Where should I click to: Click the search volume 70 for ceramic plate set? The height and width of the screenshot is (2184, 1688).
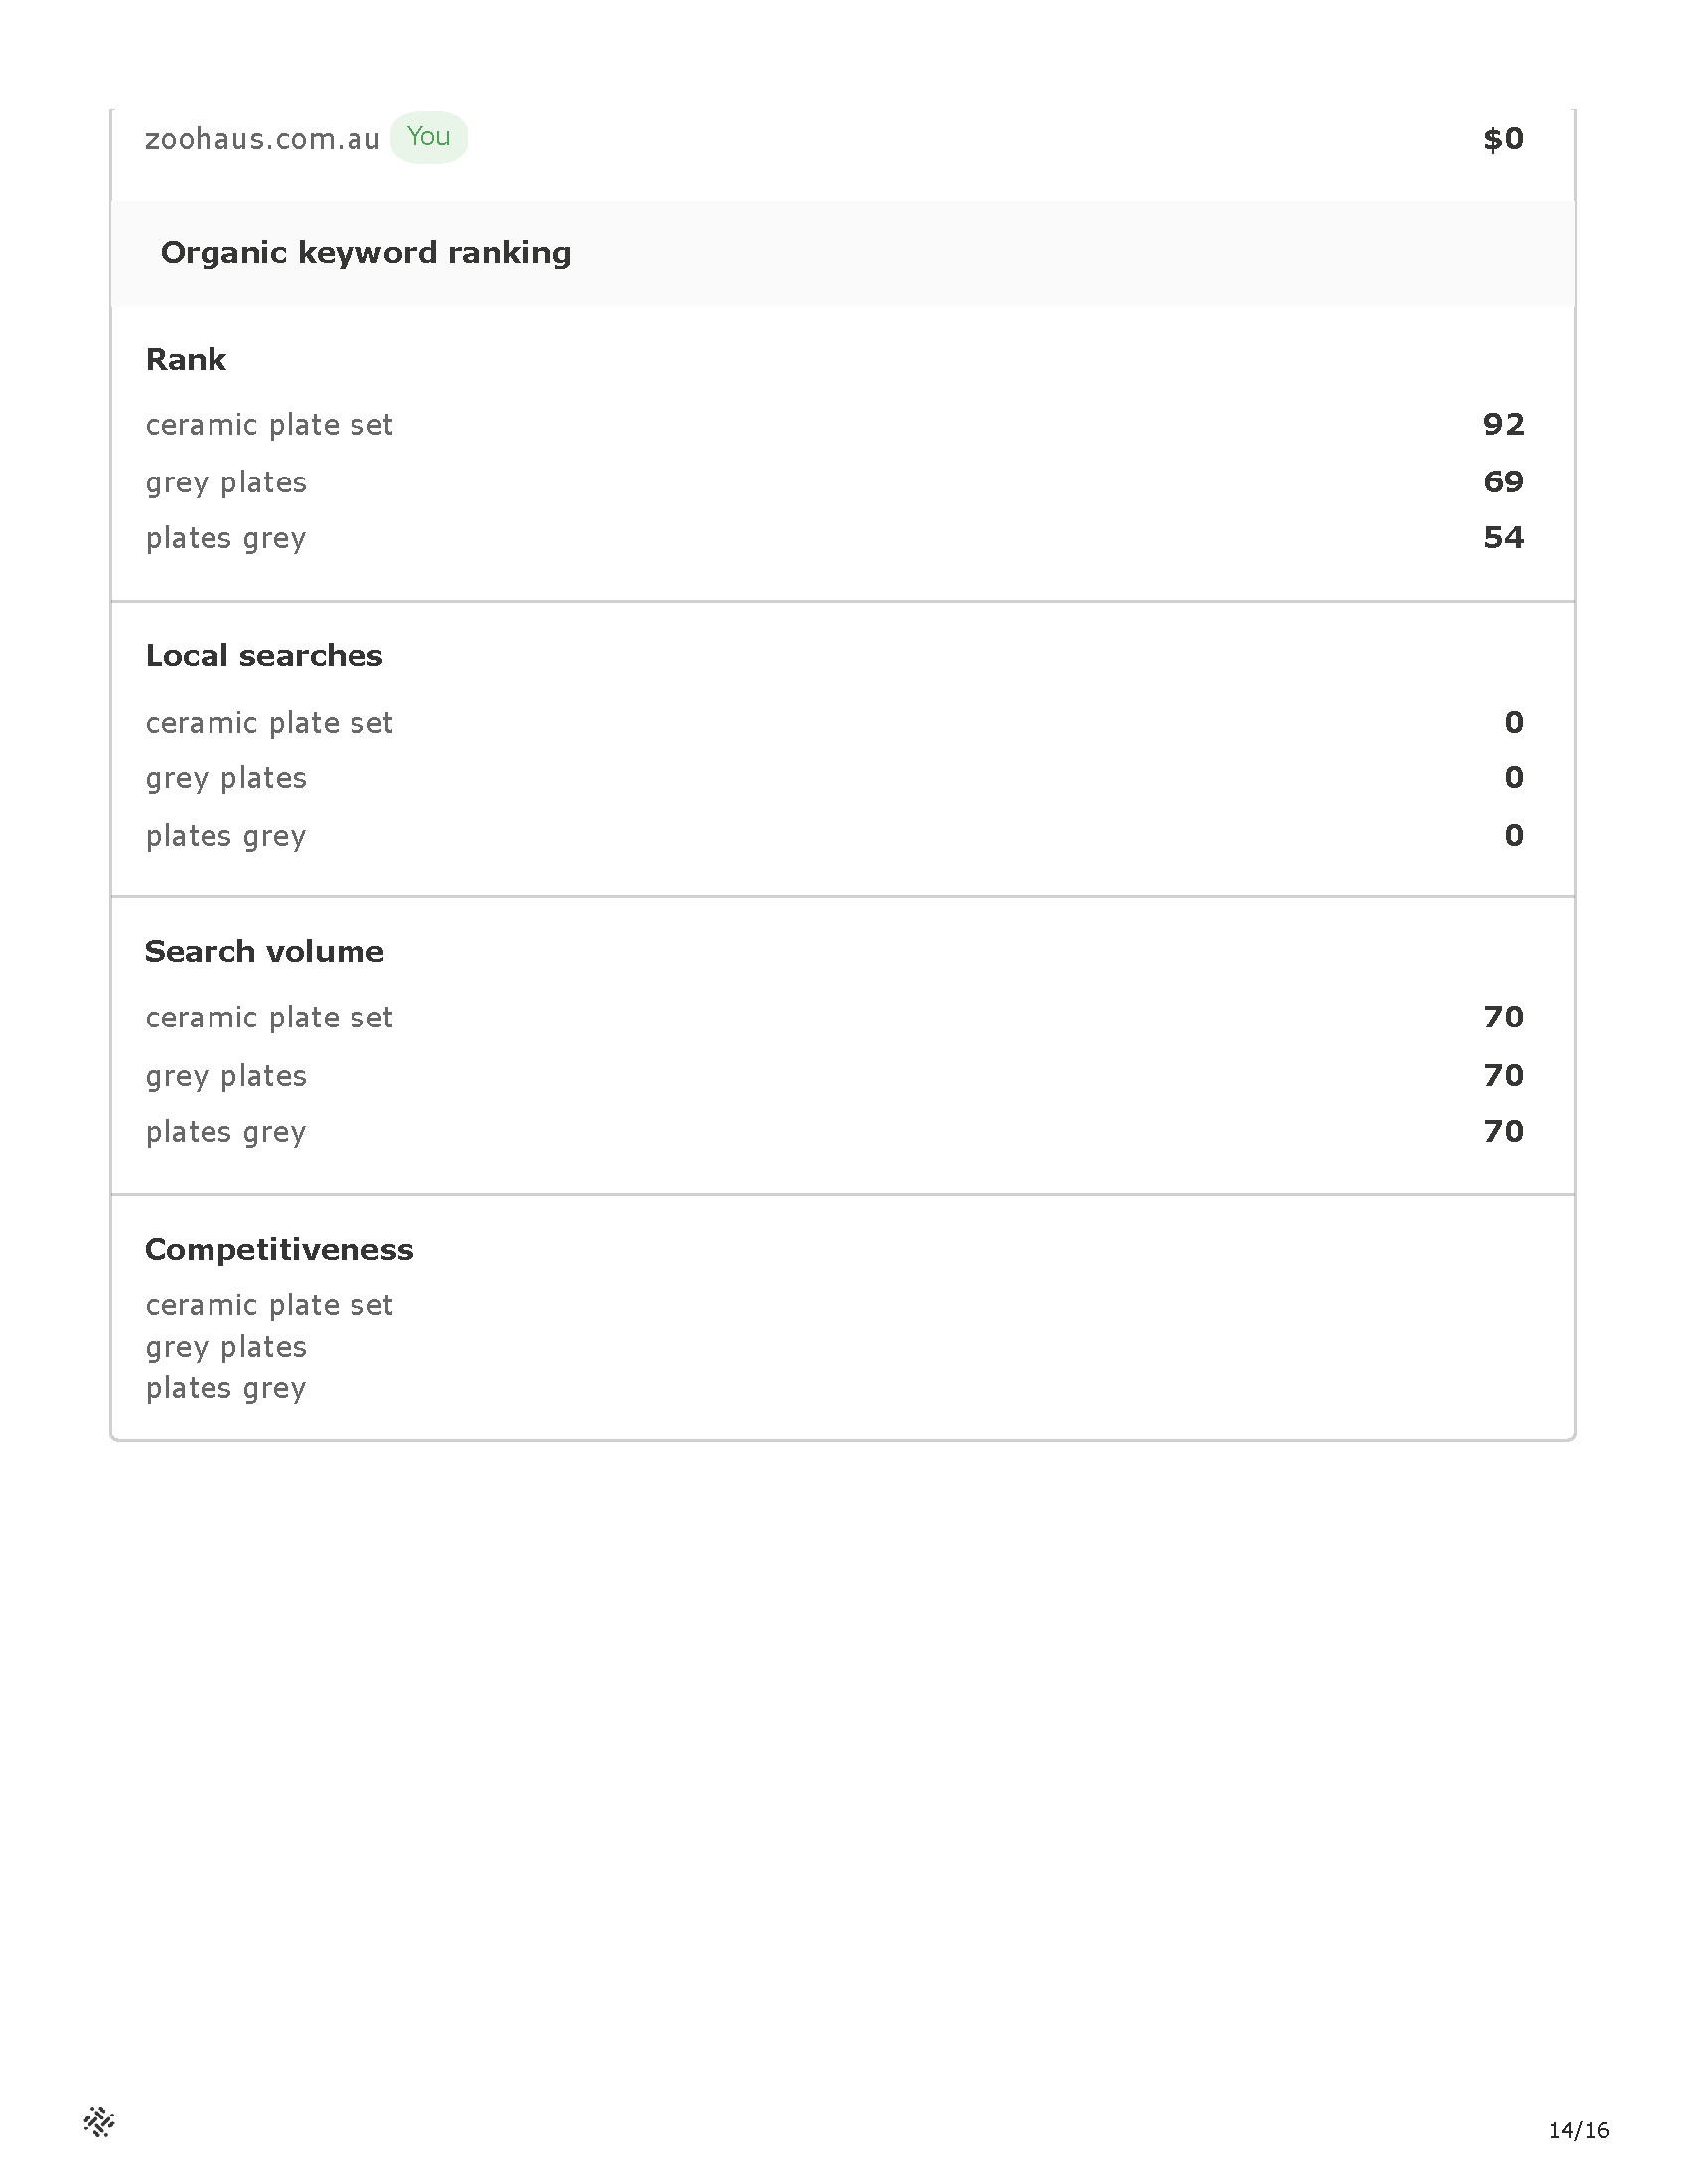click(x=1504, y=1017)
